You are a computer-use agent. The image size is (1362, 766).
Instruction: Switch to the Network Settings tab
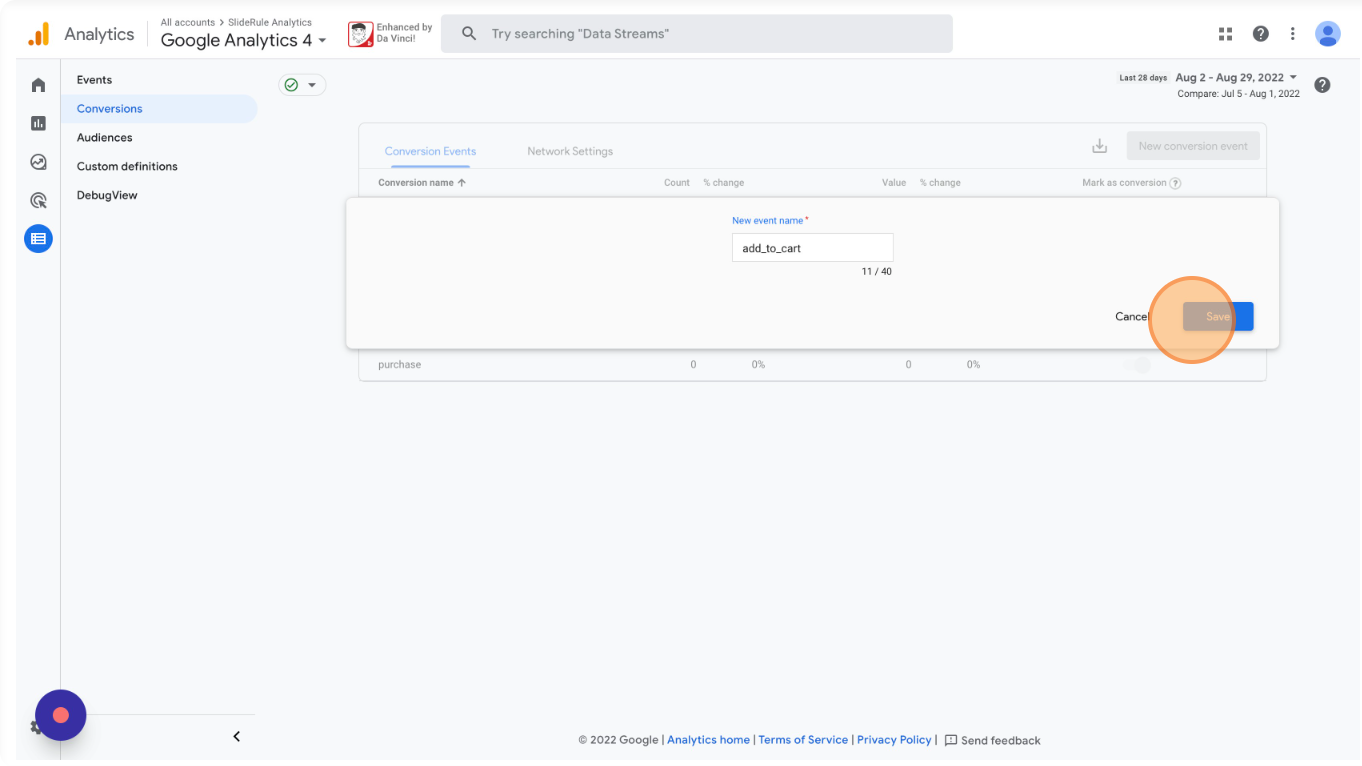[x=570, y=151]
